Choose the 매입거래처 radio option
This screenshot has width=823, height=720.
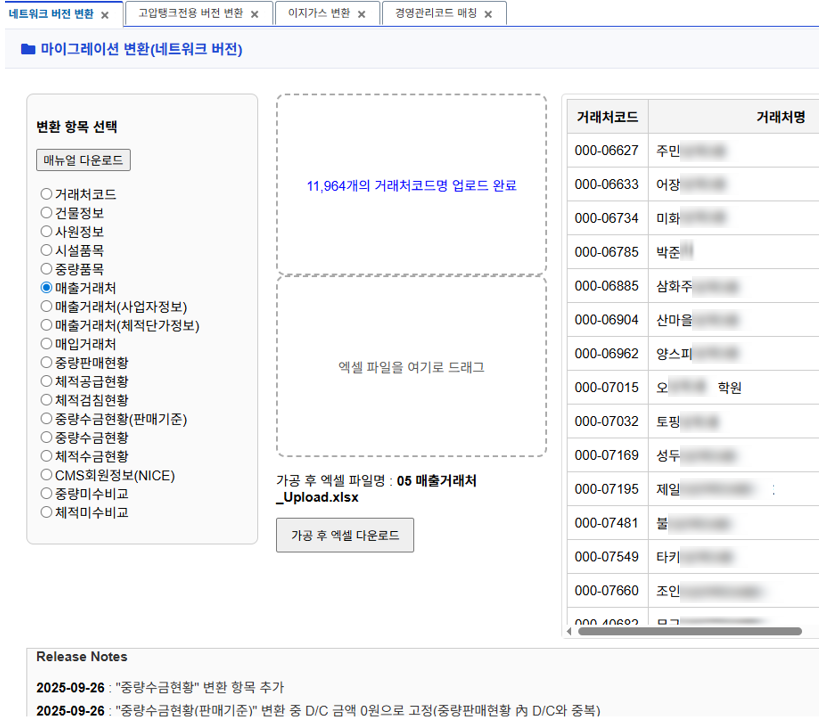pos(46,344)
